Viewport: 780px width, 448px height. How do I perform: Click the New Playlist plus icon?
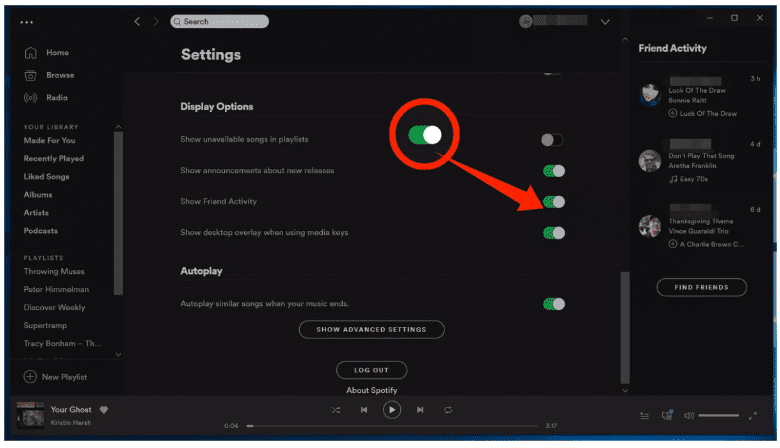point(30,376)
